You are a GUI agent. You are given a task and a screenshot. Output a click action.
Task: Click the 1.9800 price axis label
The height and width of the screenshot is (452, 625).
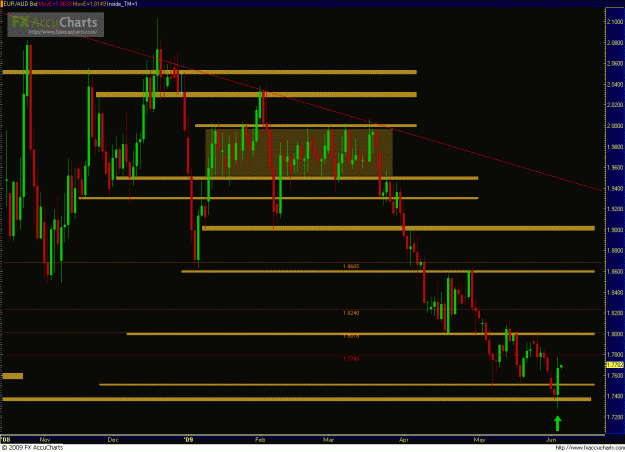(615, 147)
